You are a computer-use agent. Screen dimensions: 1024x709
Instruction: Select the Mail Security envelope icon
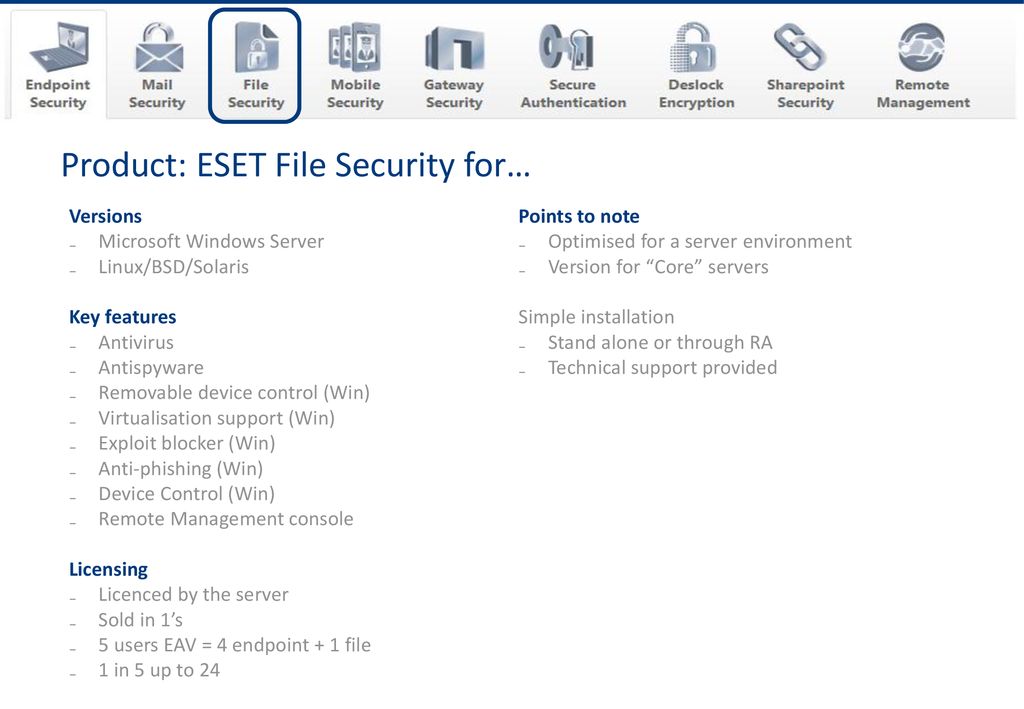[157, 47]
